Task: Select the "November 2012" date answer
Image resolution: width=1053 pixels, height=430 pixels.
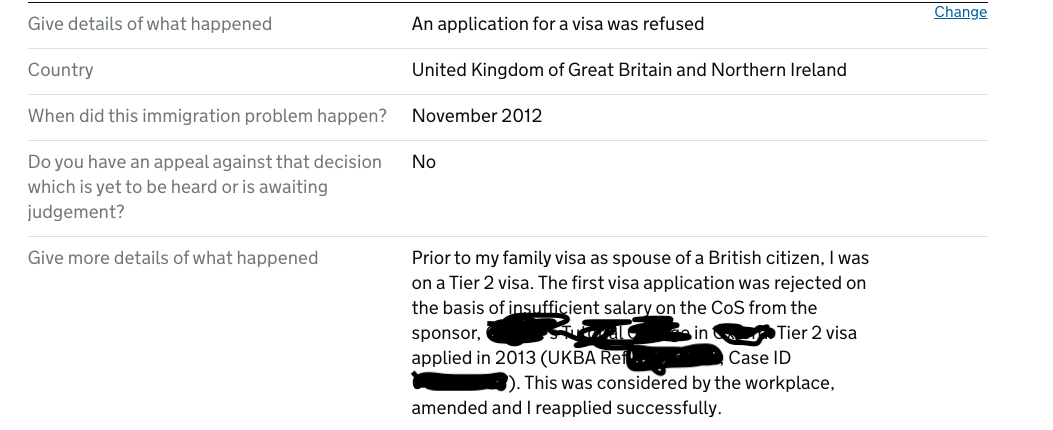Action: [477, 116]
